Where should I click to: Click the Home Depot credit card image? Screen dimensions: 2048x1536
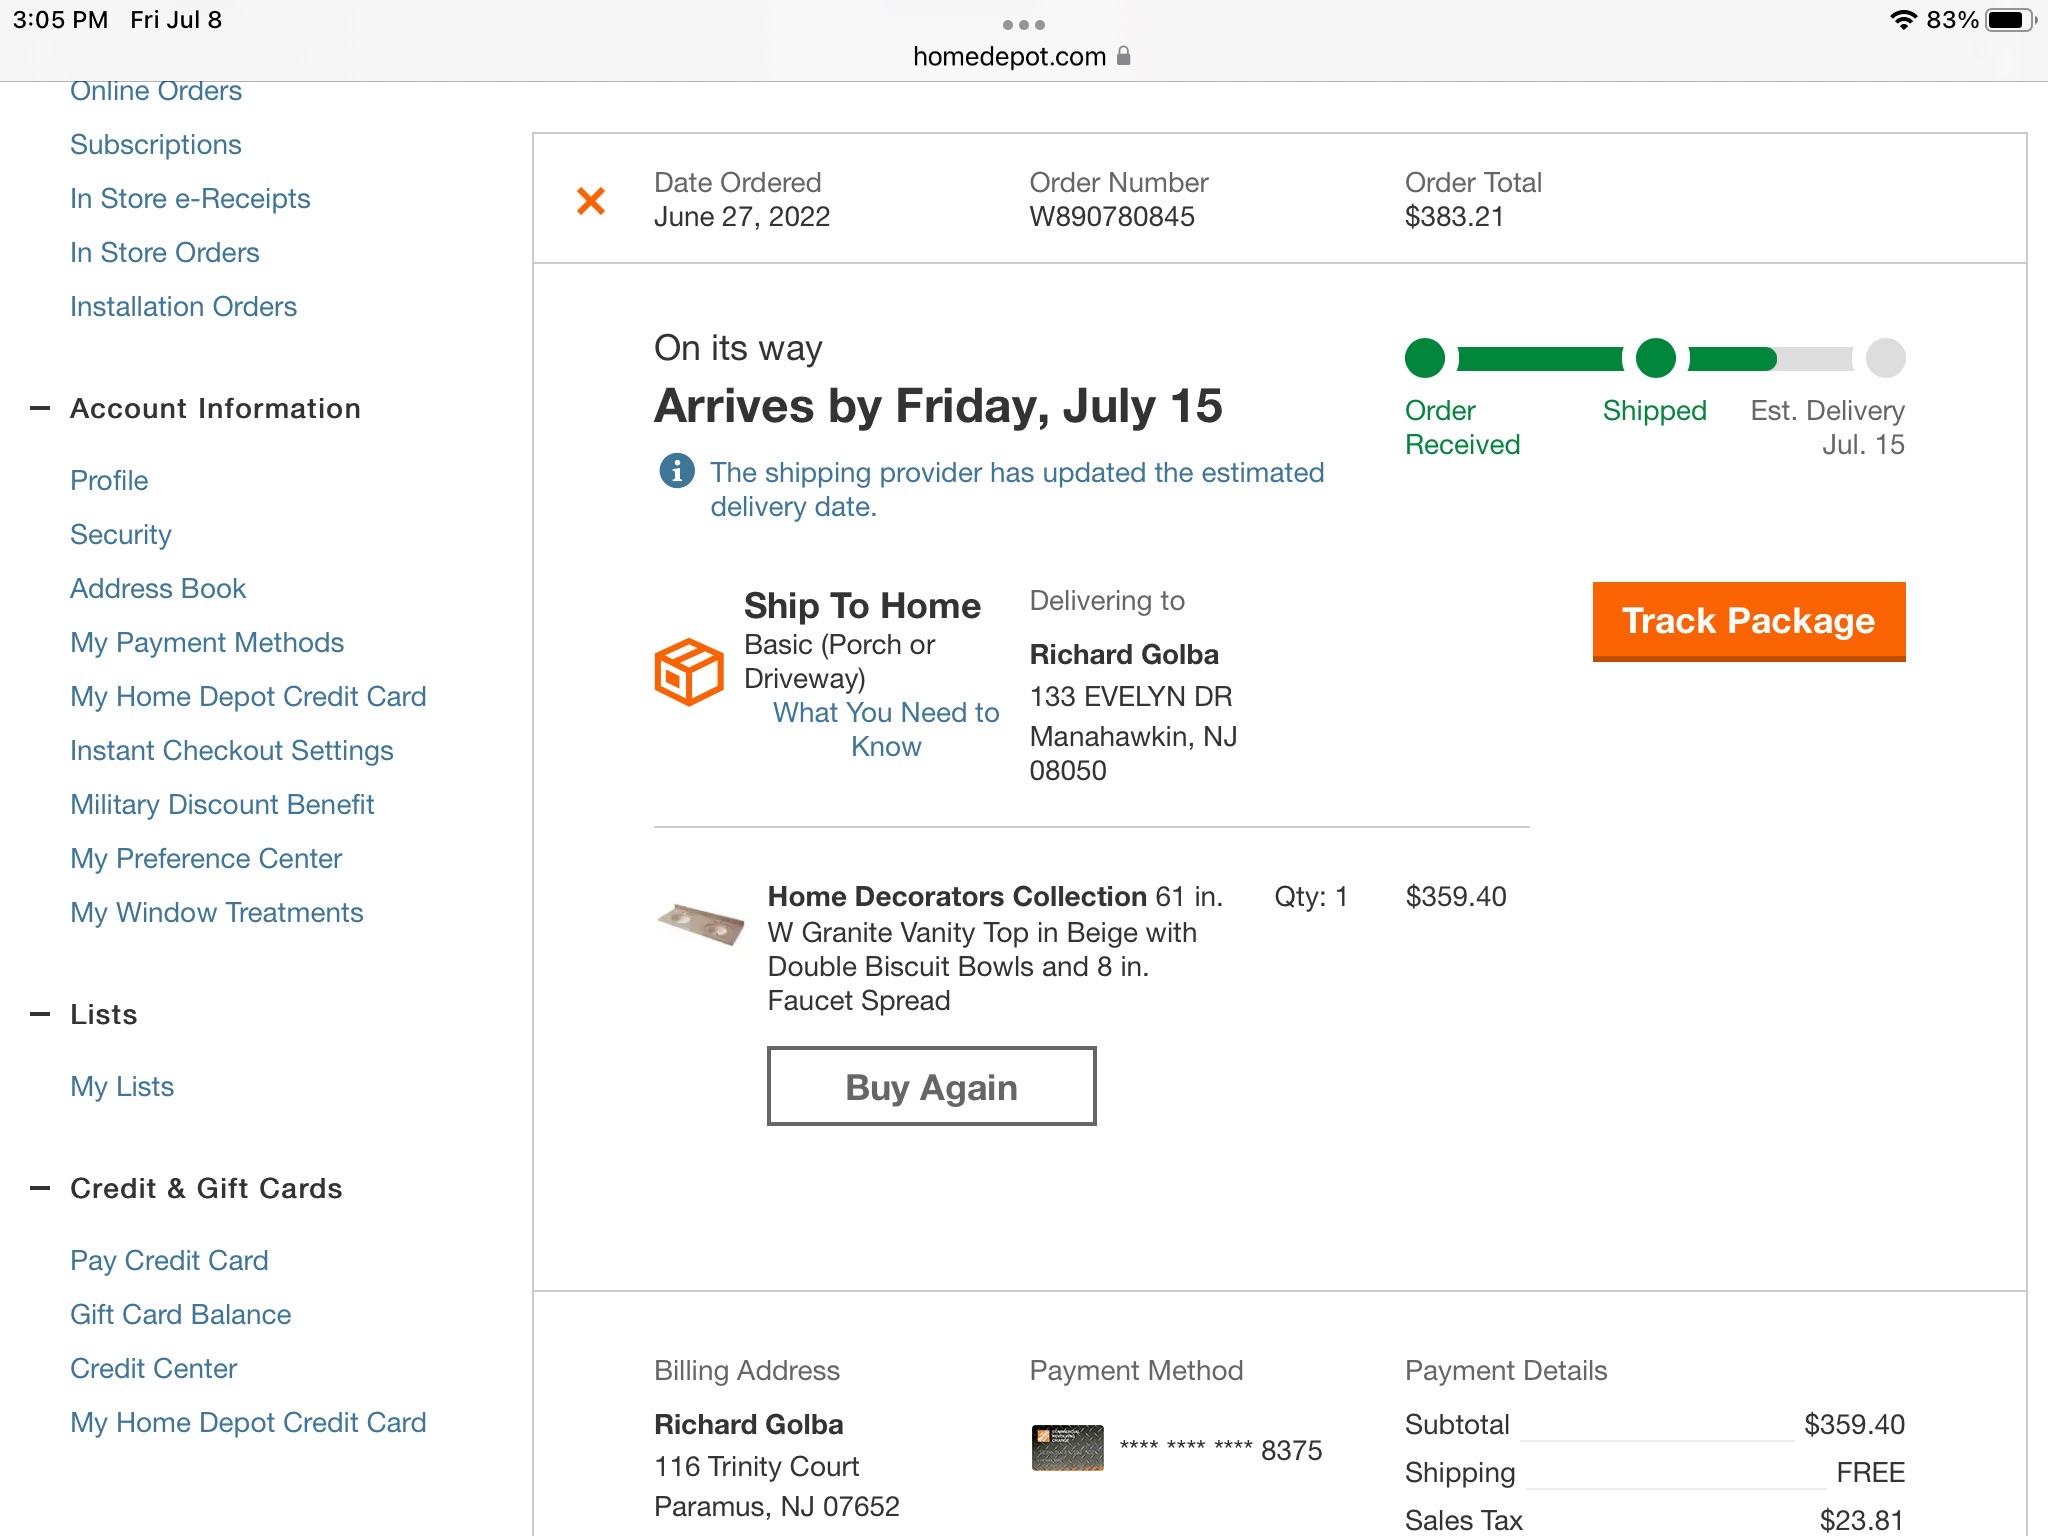coord(1067,1448)
